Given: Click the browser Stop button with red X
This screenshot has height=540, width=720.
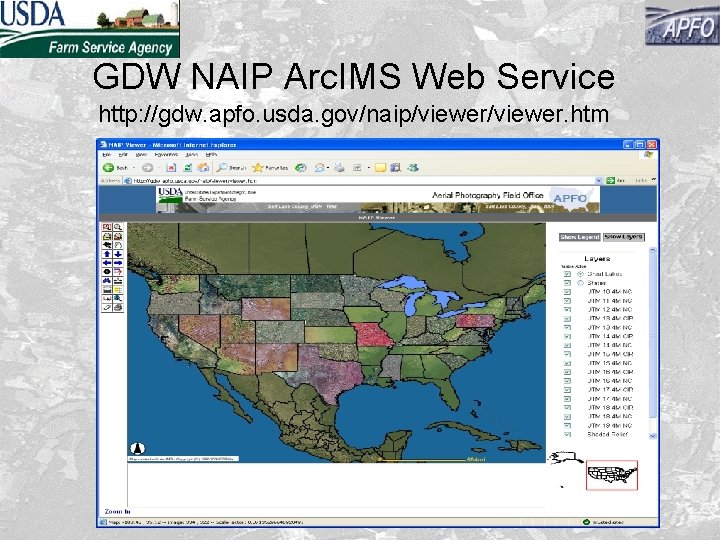Looking at the screenshot, I should point(171,168).
